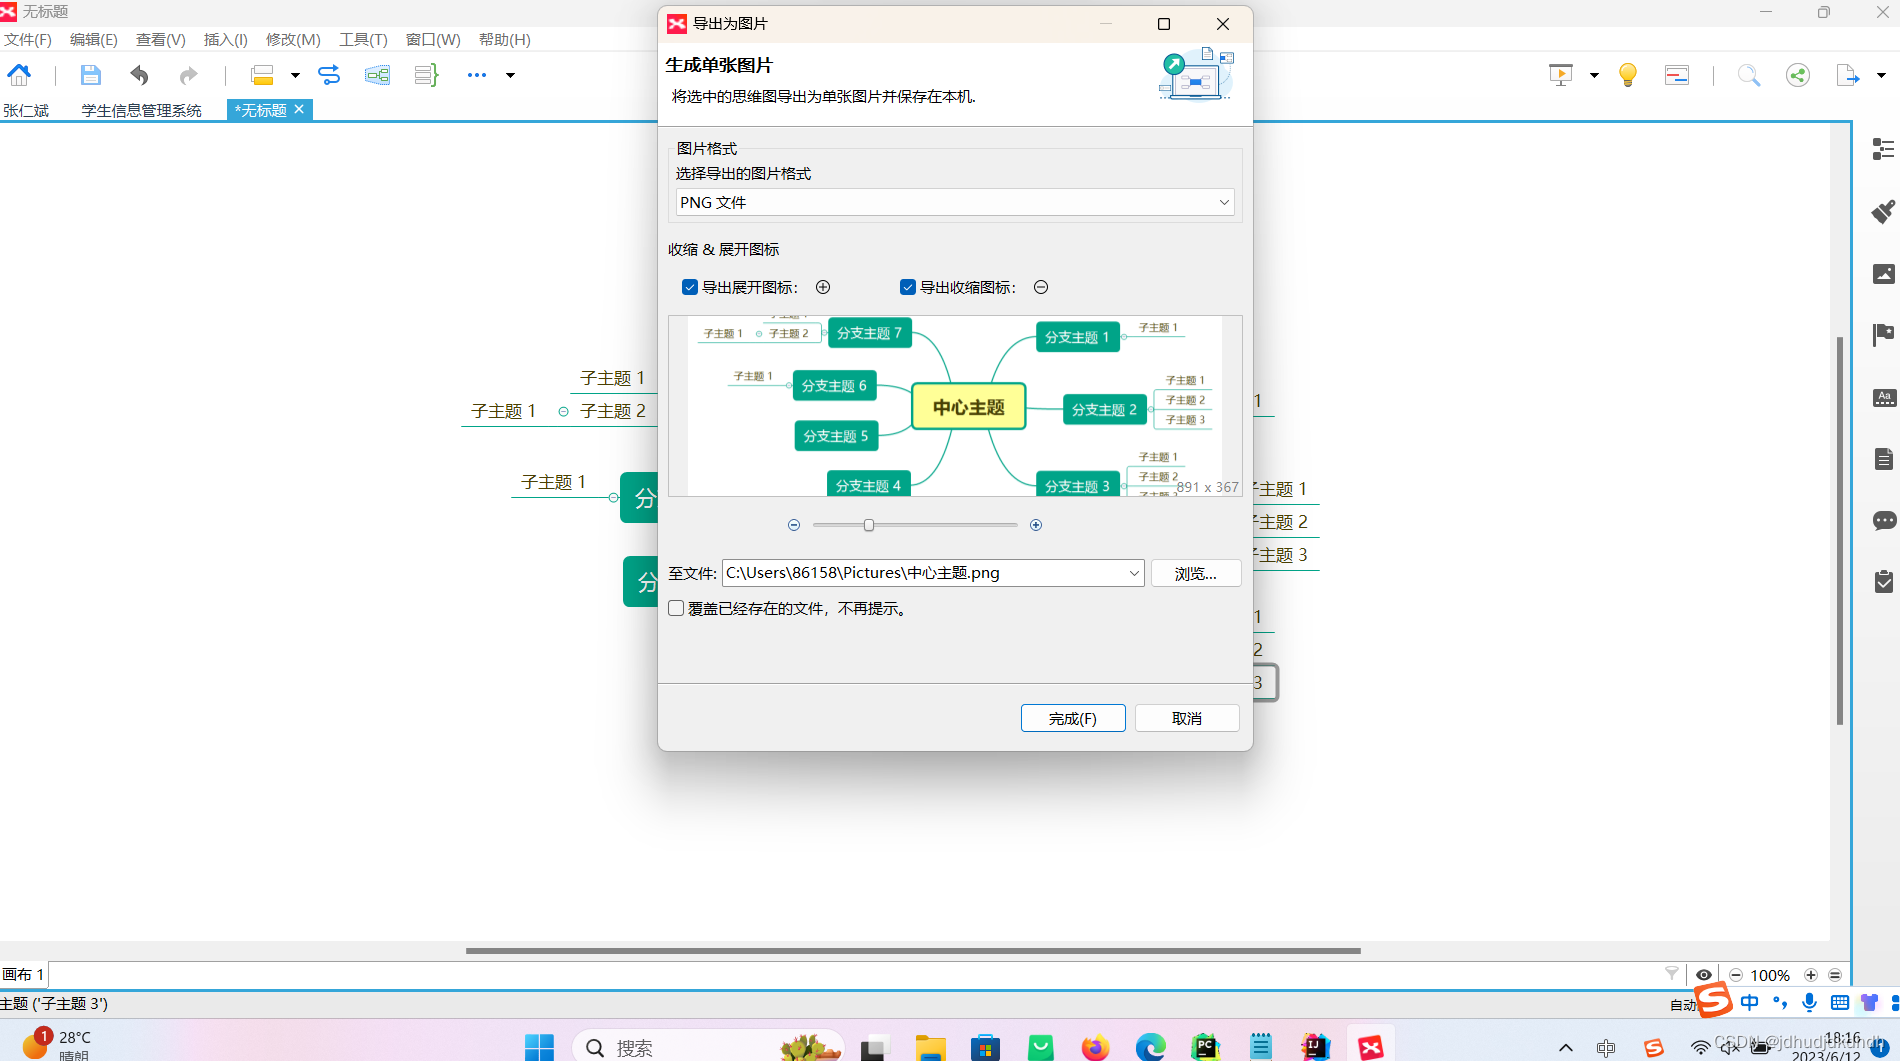
Task: Uncheck 导出展开图标 checkbox
Action: coord(690,287)
